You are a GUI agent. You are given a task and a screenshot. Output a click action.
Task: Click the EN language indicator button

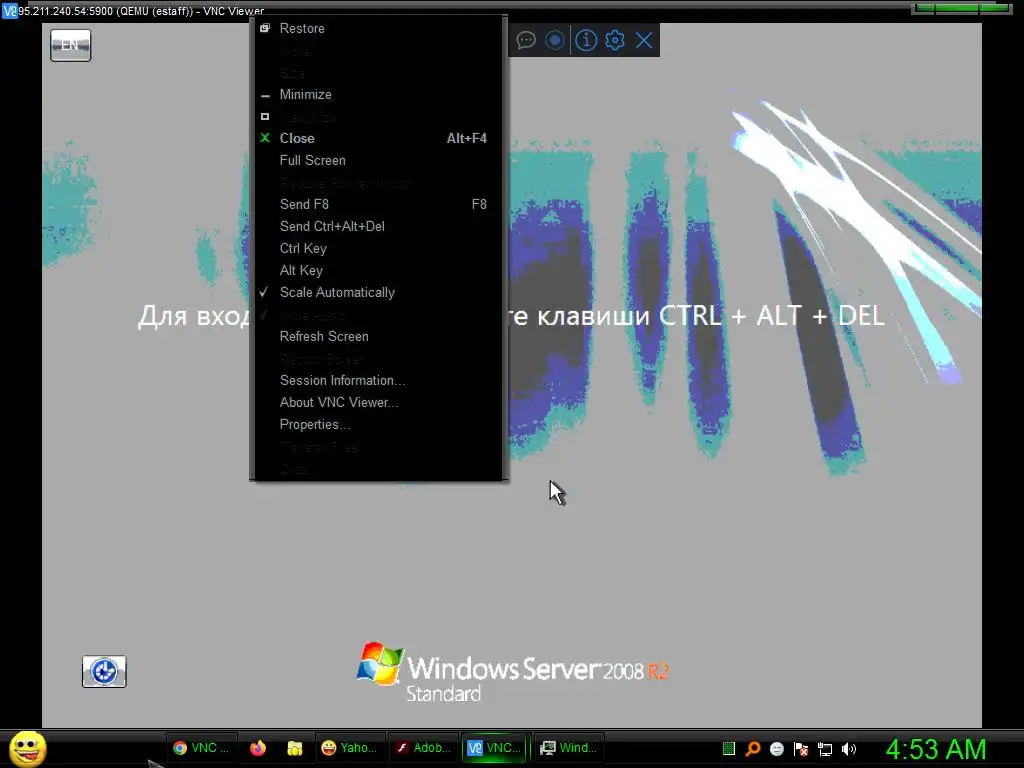(71, 45)
